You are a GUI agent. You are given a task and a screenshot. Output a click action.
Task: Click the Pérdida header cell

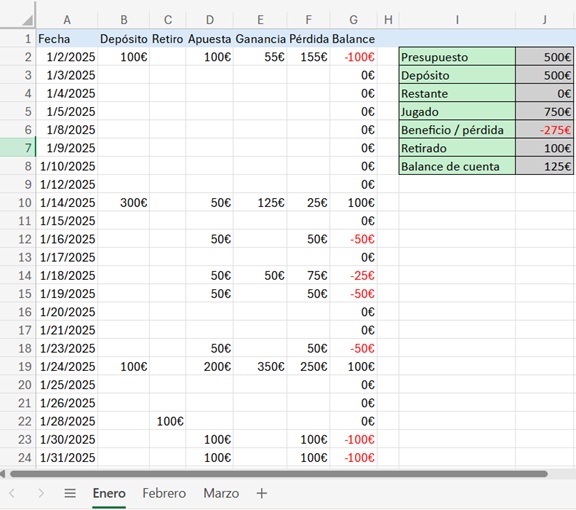pyautogui.click(x=309, y=39)
